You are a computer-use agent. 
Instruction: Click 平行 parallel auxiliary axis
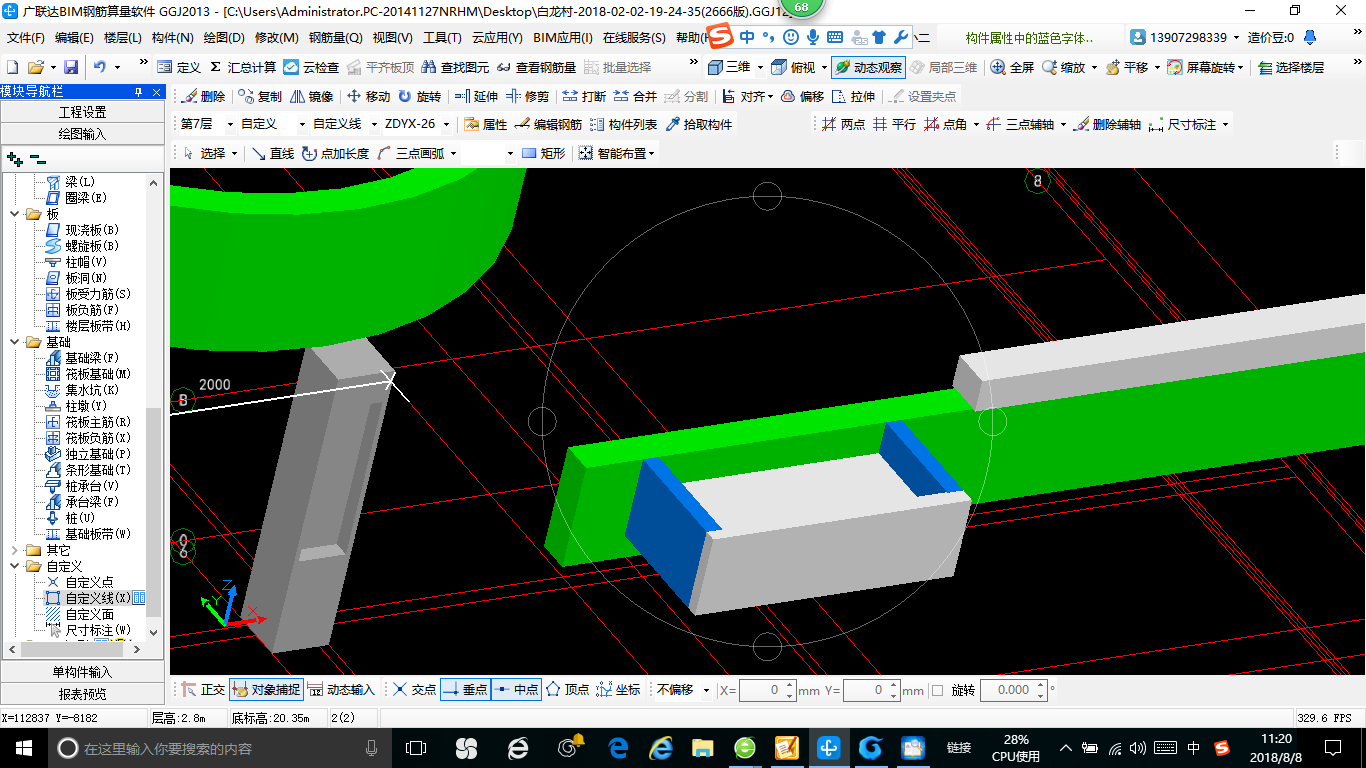(894, 125)
